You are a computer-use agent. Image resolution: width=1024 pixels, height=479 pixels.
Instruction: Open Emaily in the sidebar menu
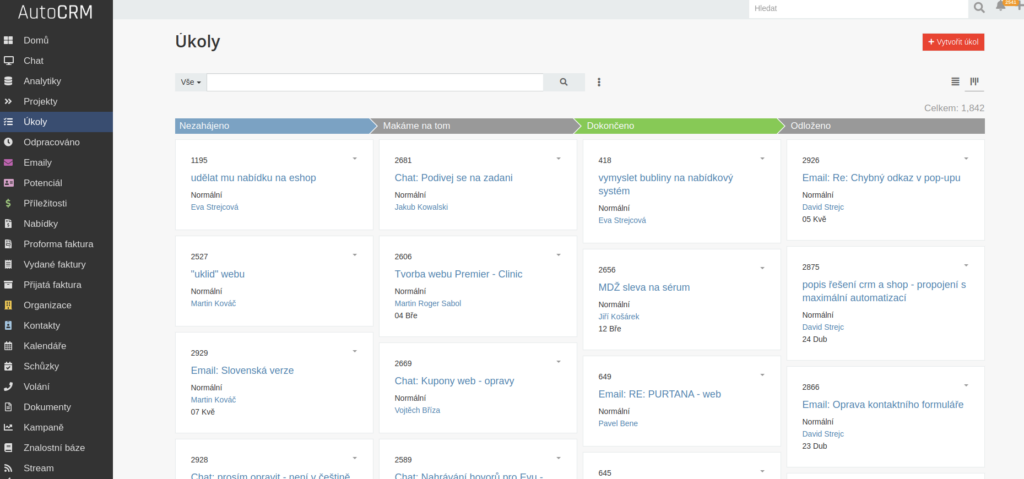tap(56, 163)
